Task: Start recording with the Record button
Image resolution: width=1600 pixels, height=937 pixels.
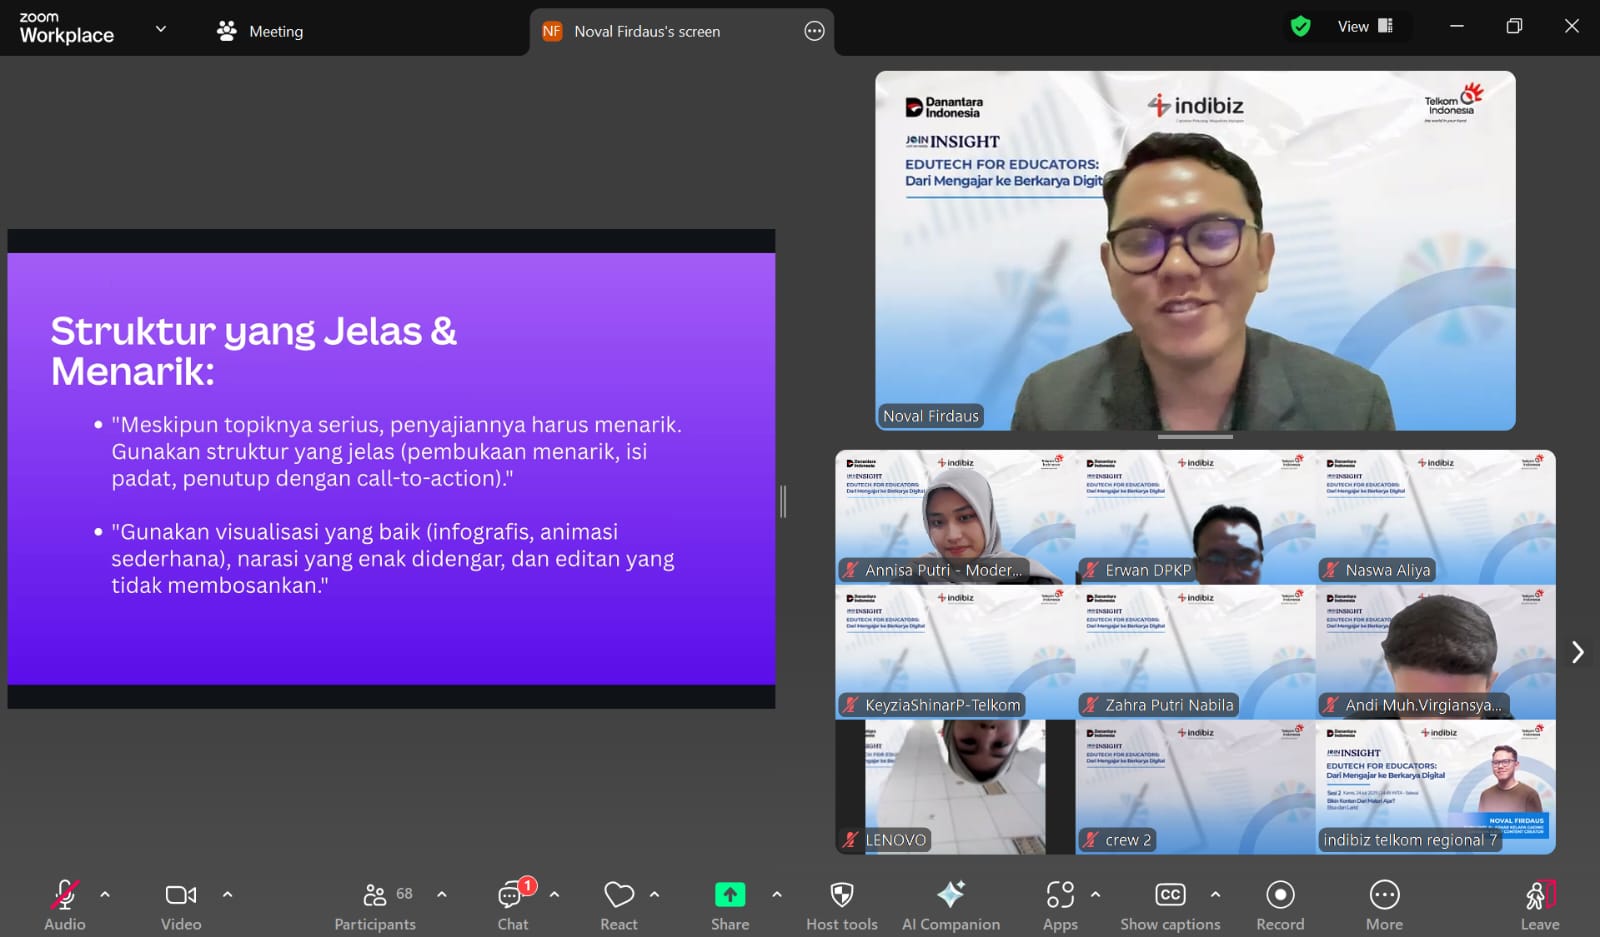Action: [x=1280, y=905]
